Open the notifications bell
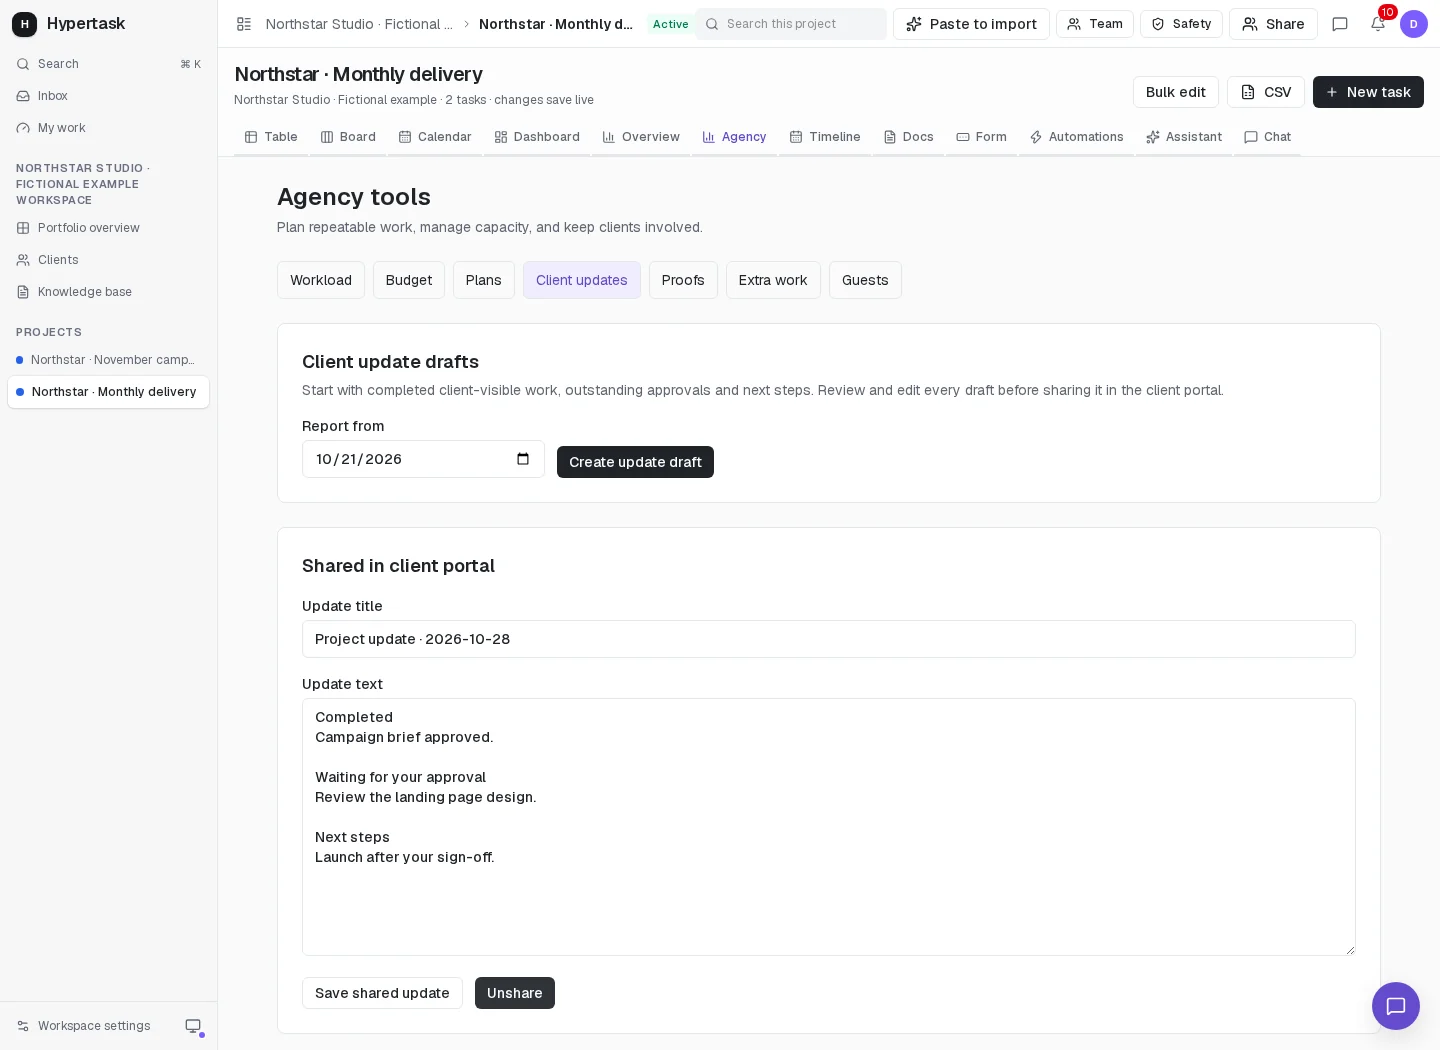 [1378, 24]
